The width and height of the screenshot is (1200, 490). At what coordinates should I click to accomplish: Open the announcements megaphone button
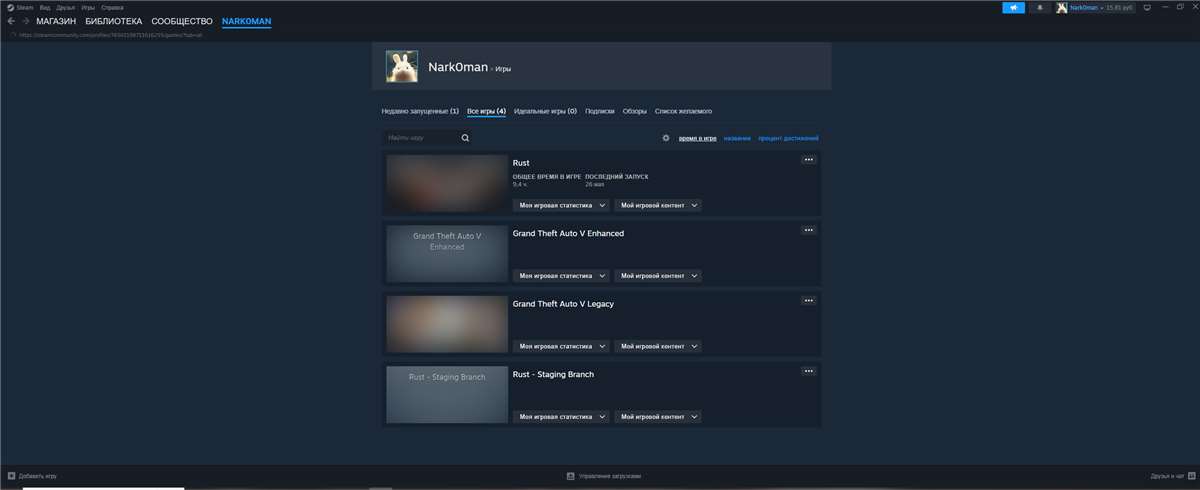[x=1014, y=7]
